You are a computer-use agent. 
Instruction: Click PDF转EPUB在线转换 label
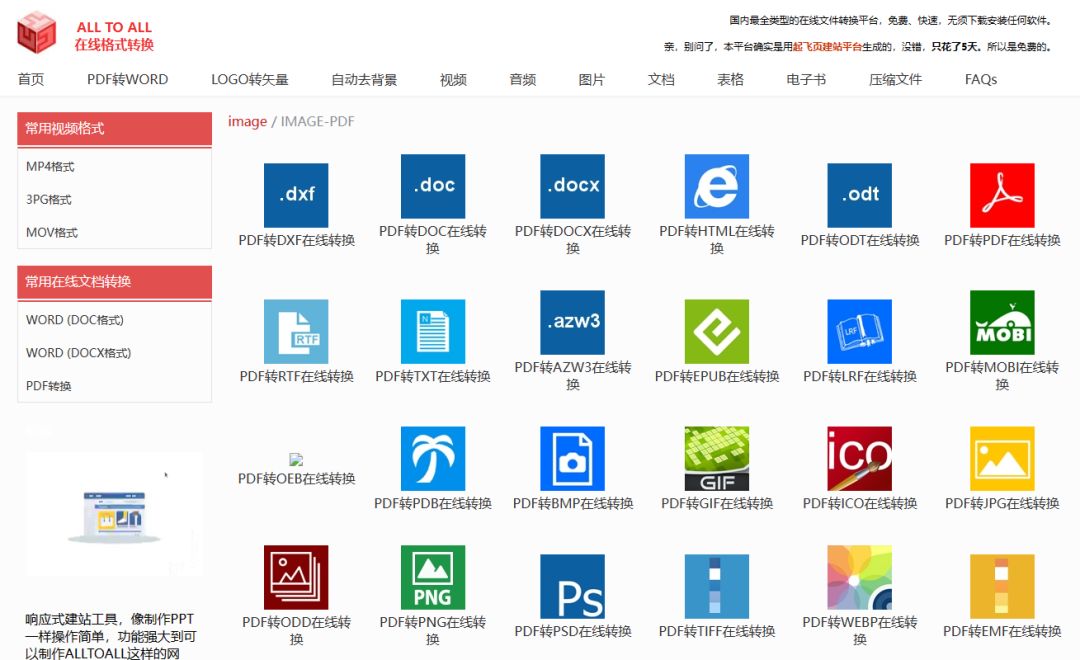pos(717,376)
